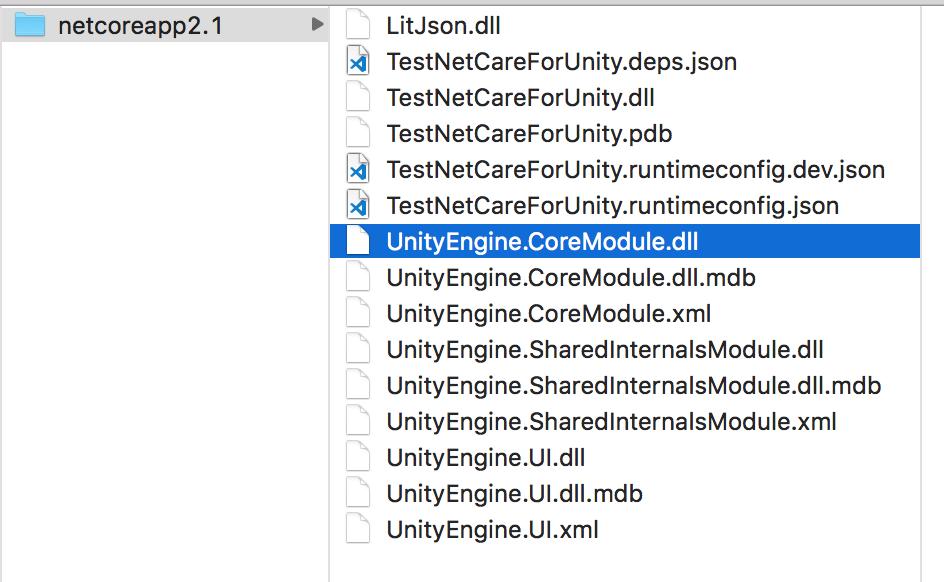Expand the netcoreapp2.1 folder via its disclosure arrow
Image resolution: width=944 pixels, height=582 pixels.
pyautogui.click(x=318, y=24)
